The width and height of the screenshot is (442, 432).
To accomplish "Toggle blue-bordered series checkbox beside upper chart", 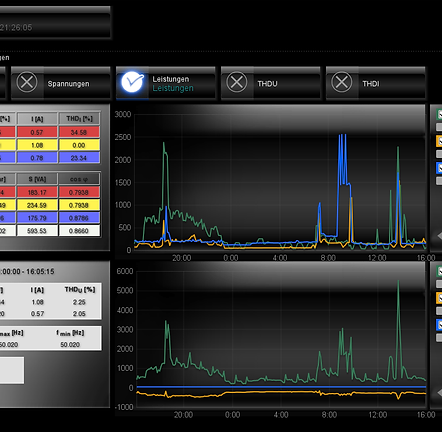I will pyautogui.click(x=439, y=168).
